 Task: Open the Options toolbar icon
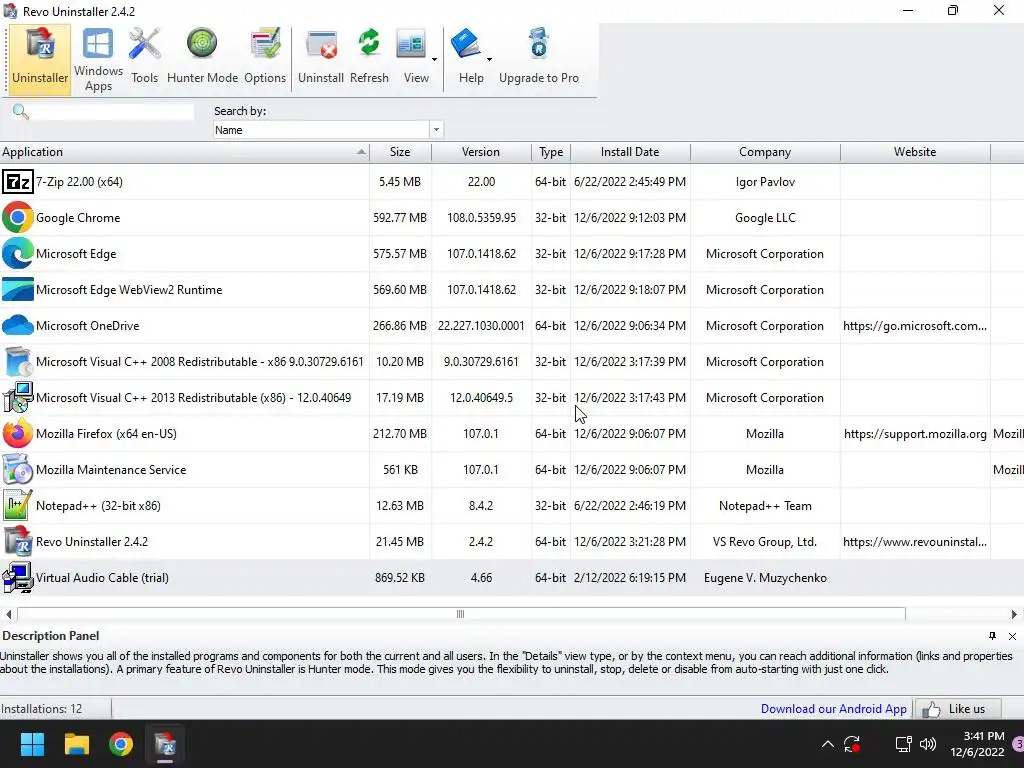pyautogui.click(x=265, y=44)
